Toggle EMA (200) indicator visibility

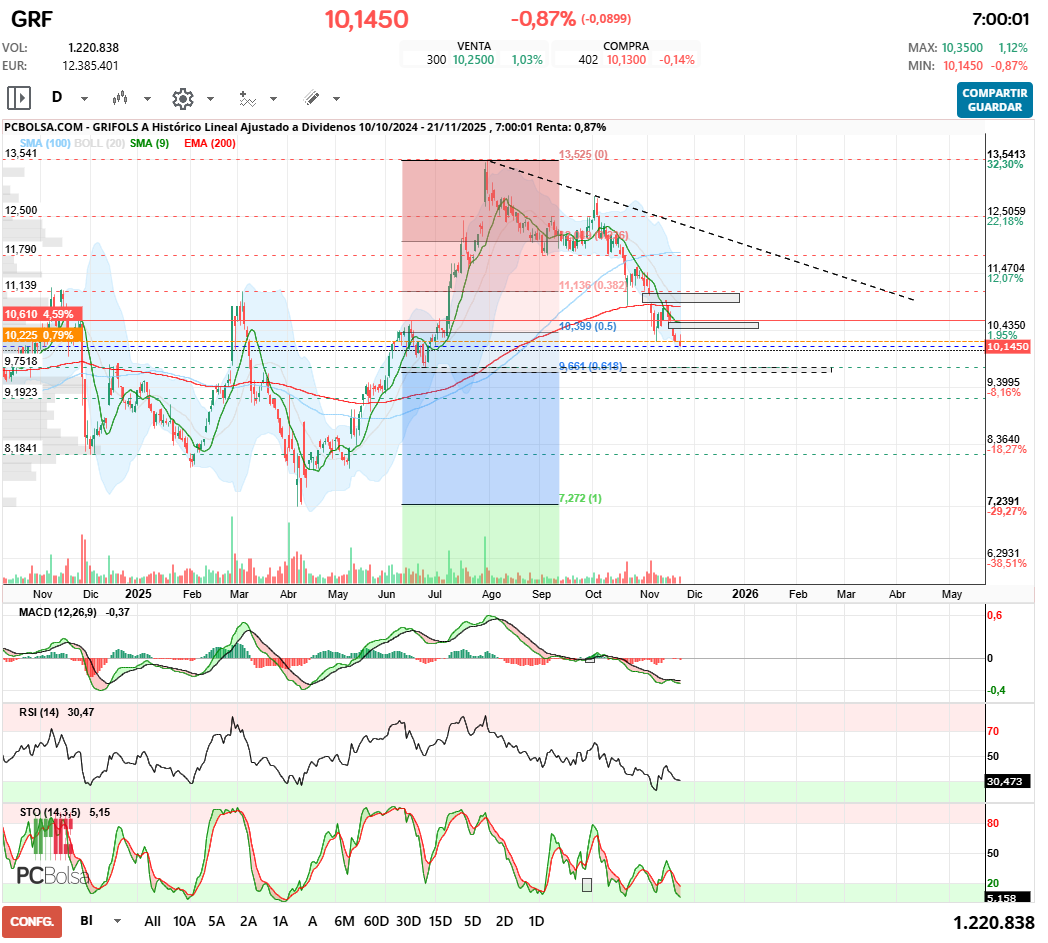[210, 143]
